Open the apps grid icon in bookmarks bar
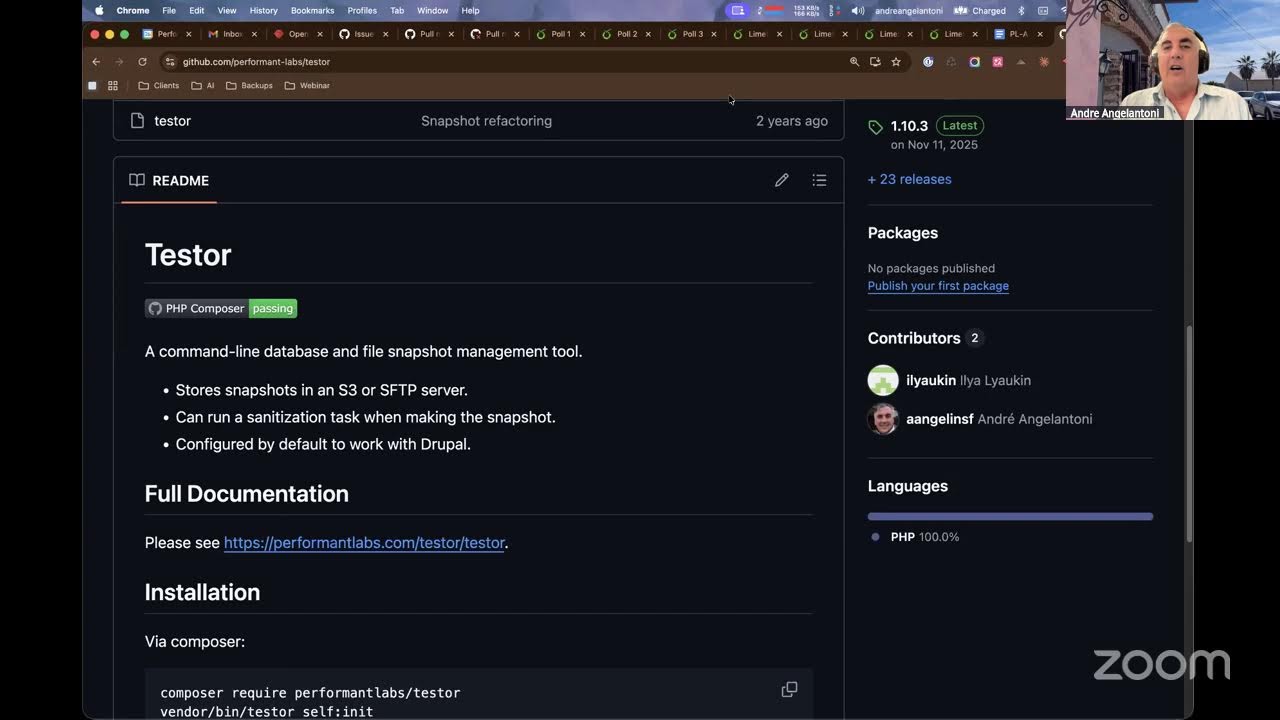1280x720 pixels. pos(113,86)
